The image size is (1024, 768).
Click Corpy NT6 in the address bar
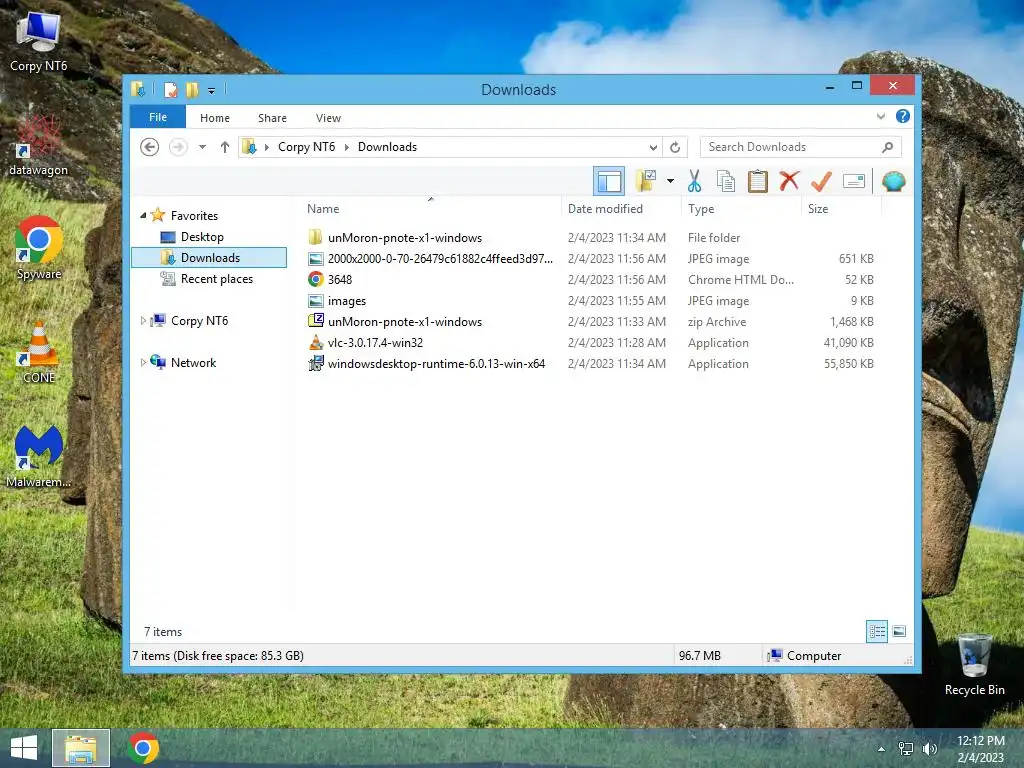pos(306,147)
